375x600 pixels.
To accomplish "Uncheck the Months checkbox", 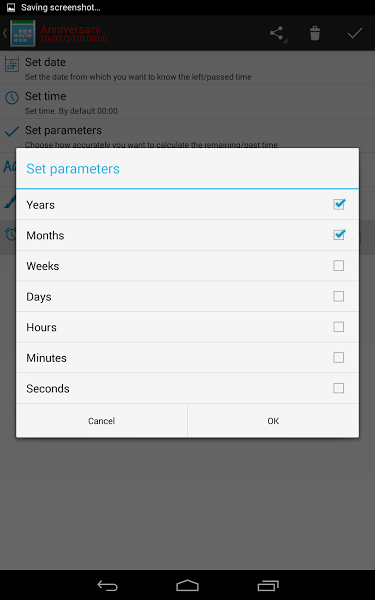I will pos(339,235).
